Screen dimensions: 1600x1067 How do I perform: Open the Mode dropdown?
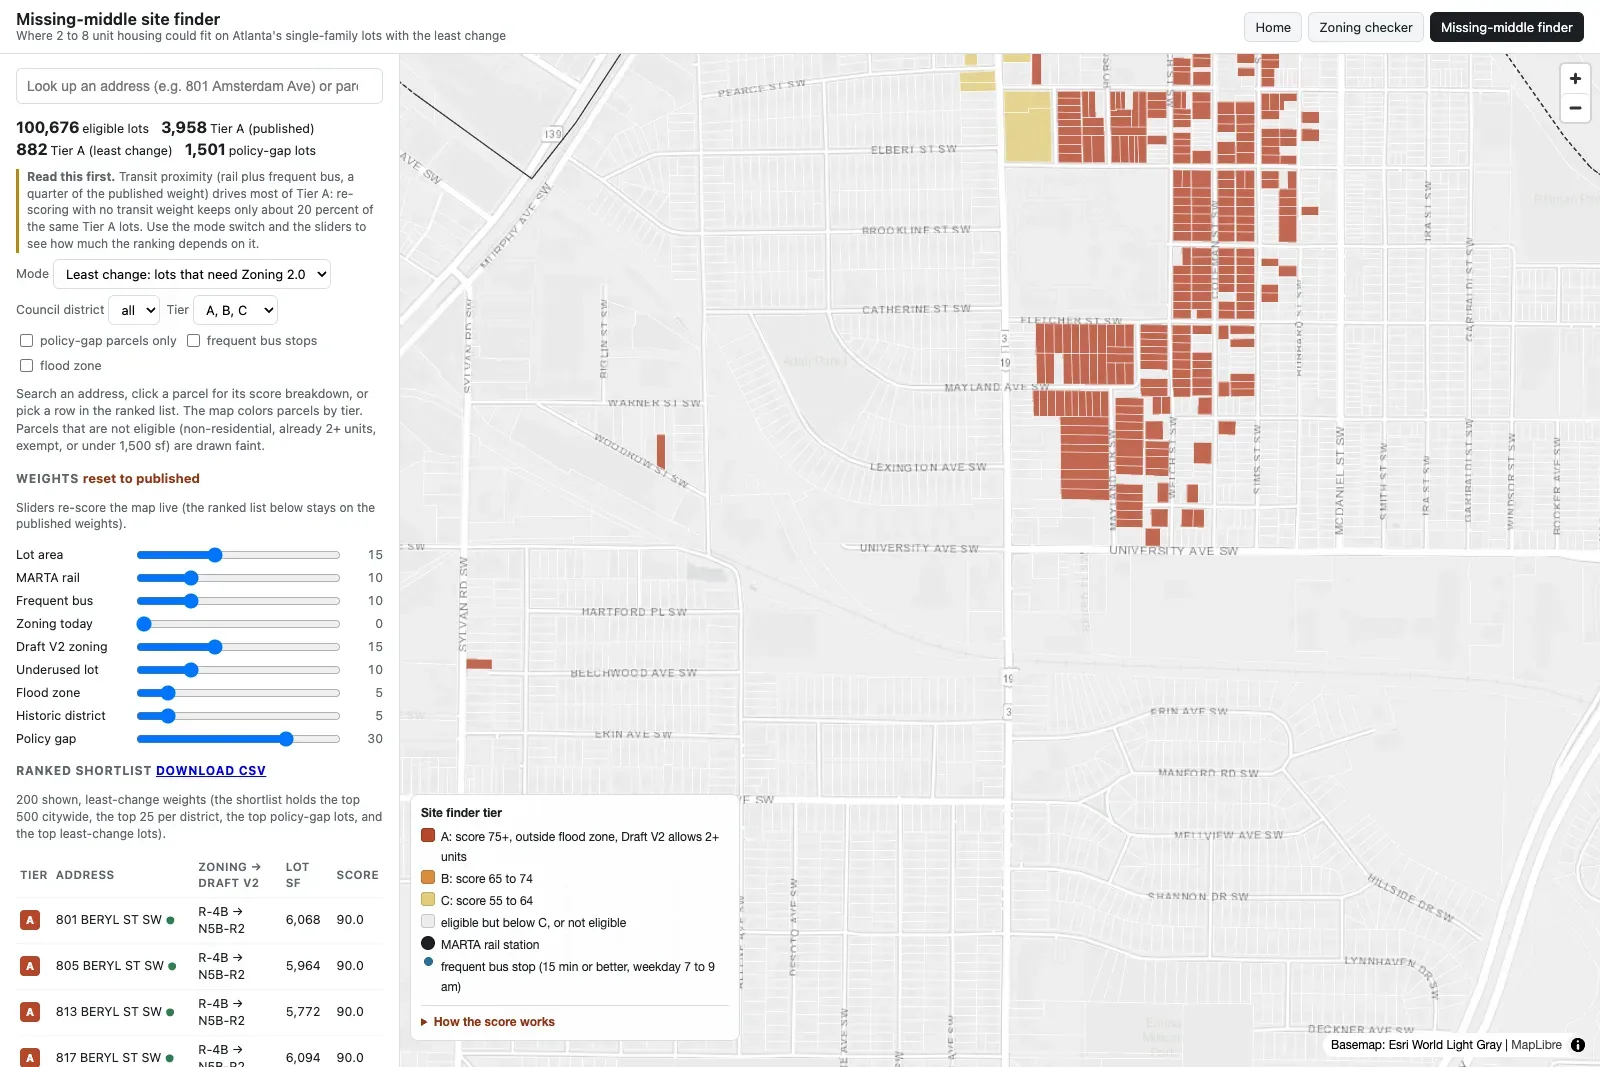[192, 274]
